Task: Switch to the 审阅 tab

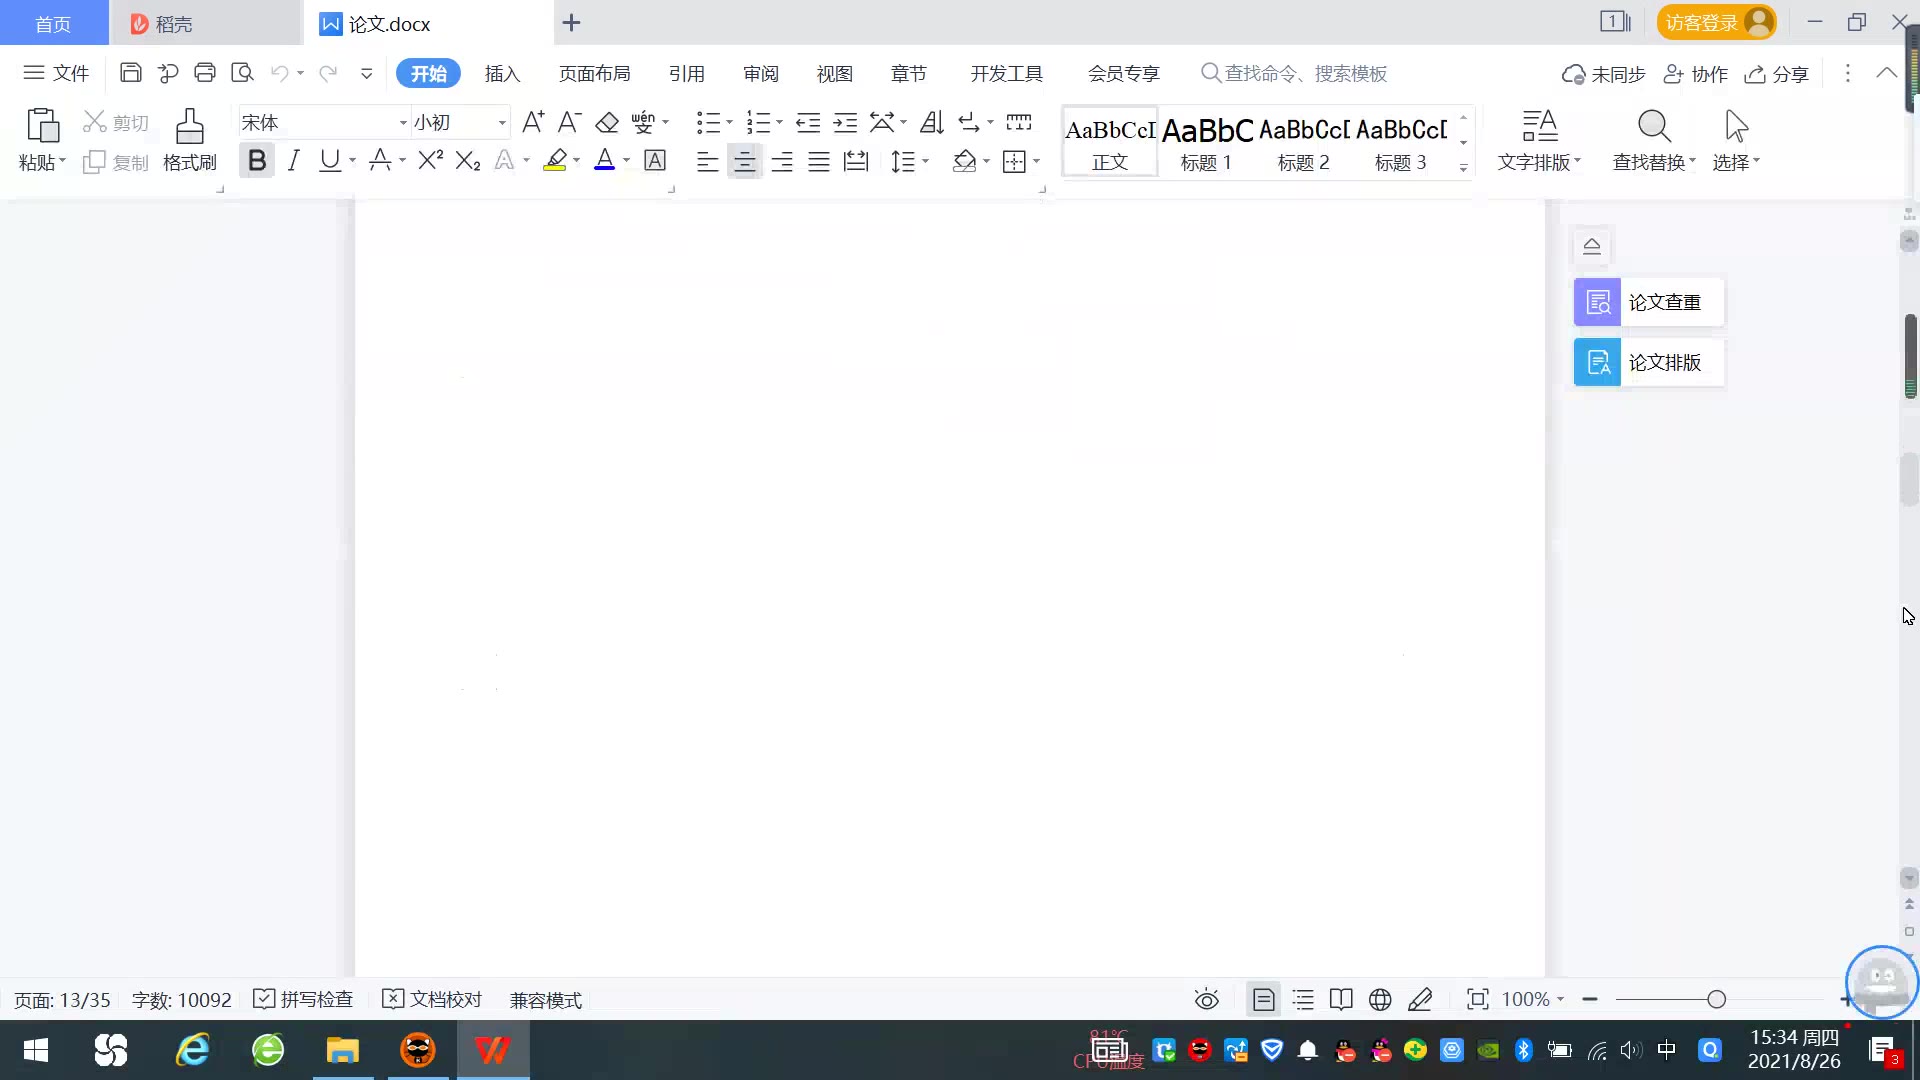Action: [x=760, y=73]
